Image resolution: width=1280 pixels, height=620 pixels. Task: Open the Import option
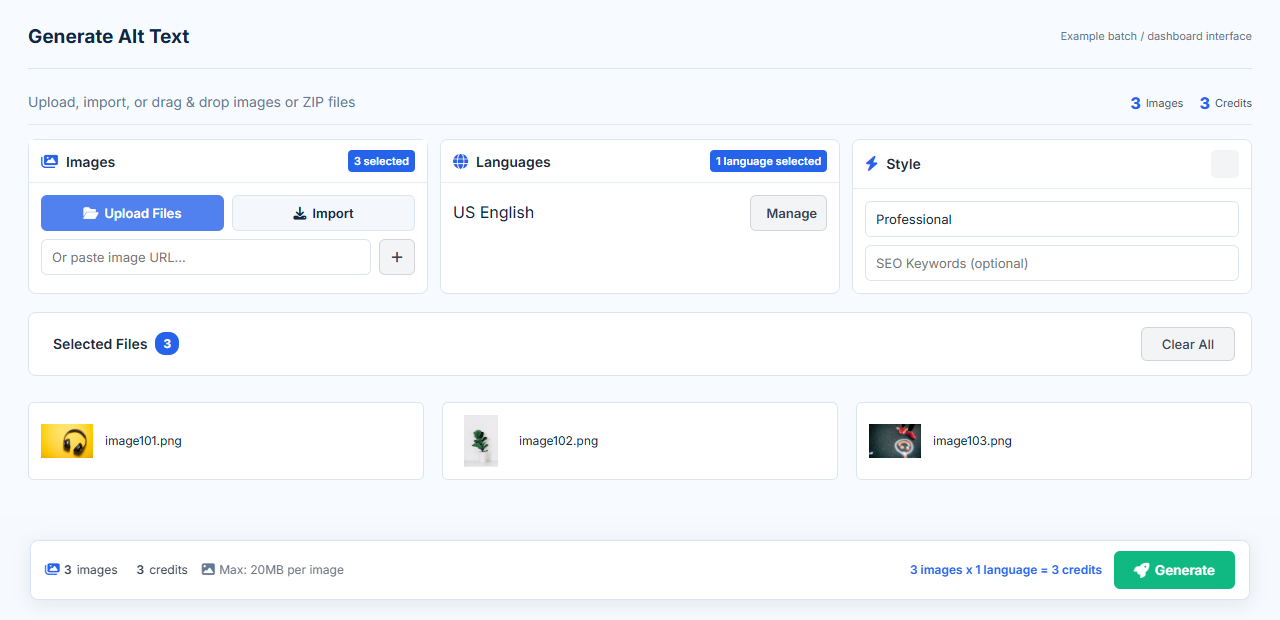click(x=323, y=213)
